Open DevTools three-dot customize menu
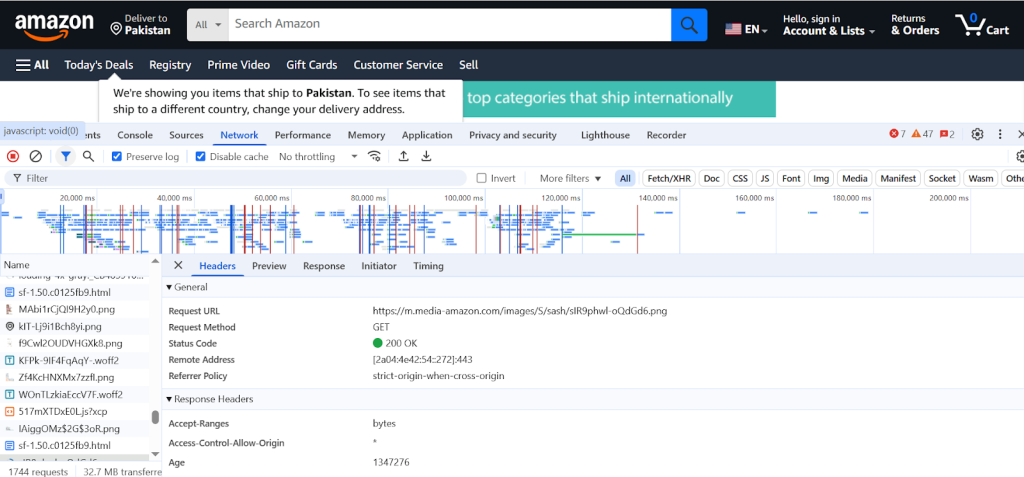 tap(1000, 135)
